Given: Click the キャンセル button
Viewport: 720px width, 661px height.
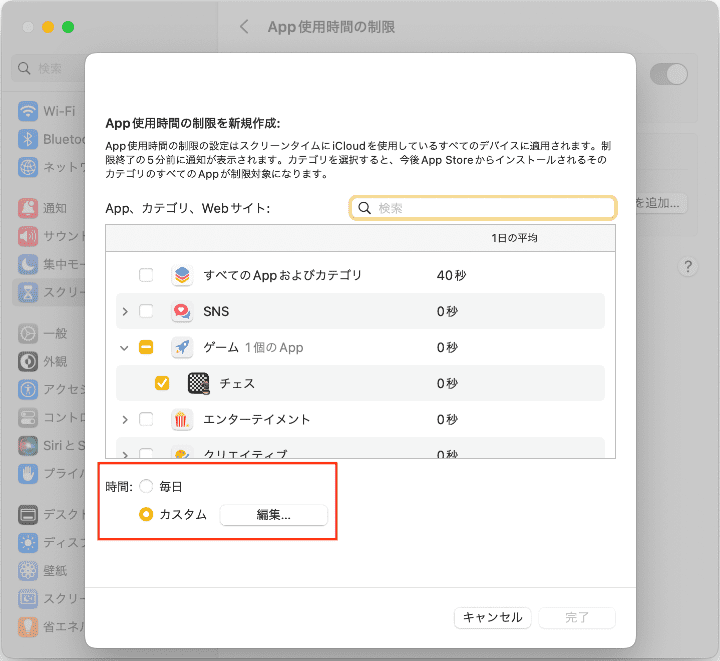Looking at the screenshot, I should pos(492,617).
